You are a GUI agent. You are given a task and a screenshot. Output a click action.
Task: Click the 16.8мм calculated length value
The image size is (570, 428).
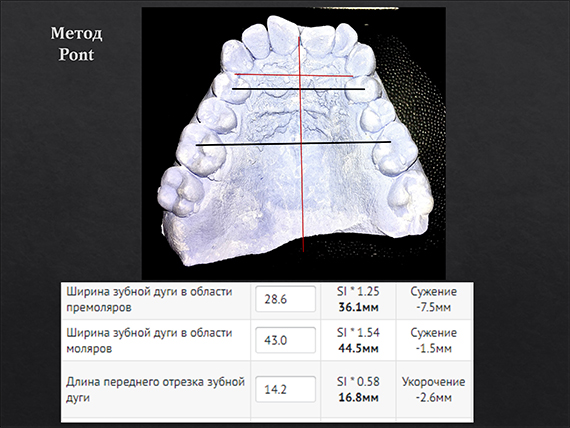click(x=358, y=397)
